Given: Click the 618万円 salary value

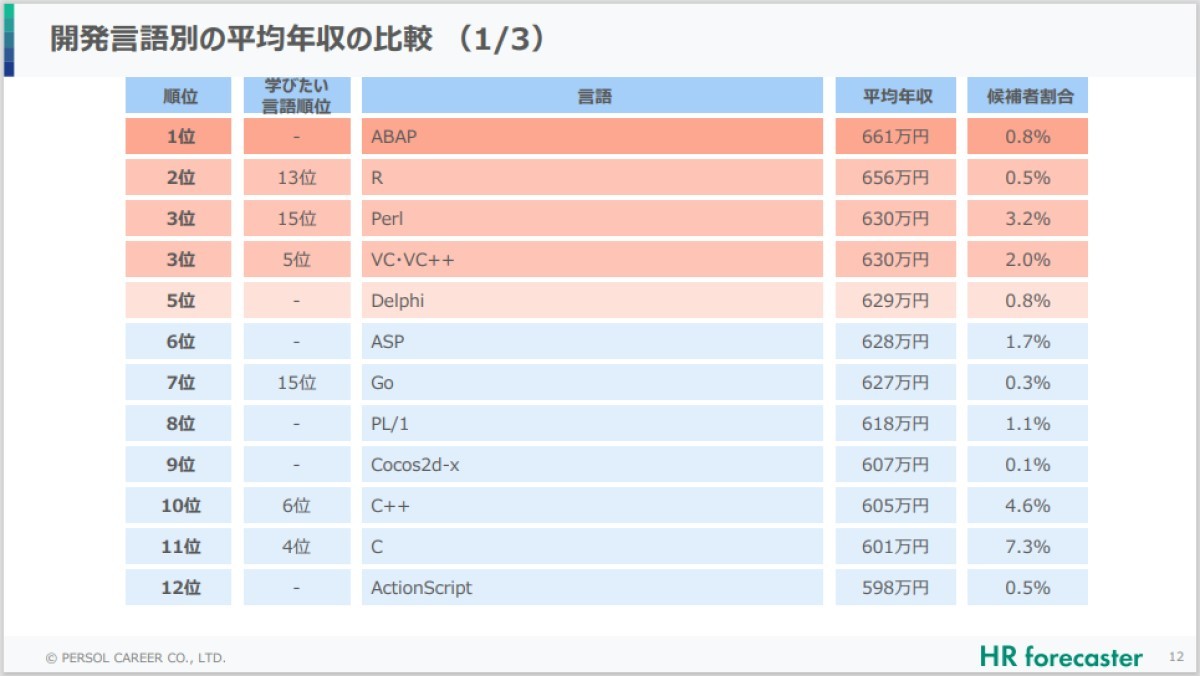Looking at the screenshot, I should pos(896,423).
